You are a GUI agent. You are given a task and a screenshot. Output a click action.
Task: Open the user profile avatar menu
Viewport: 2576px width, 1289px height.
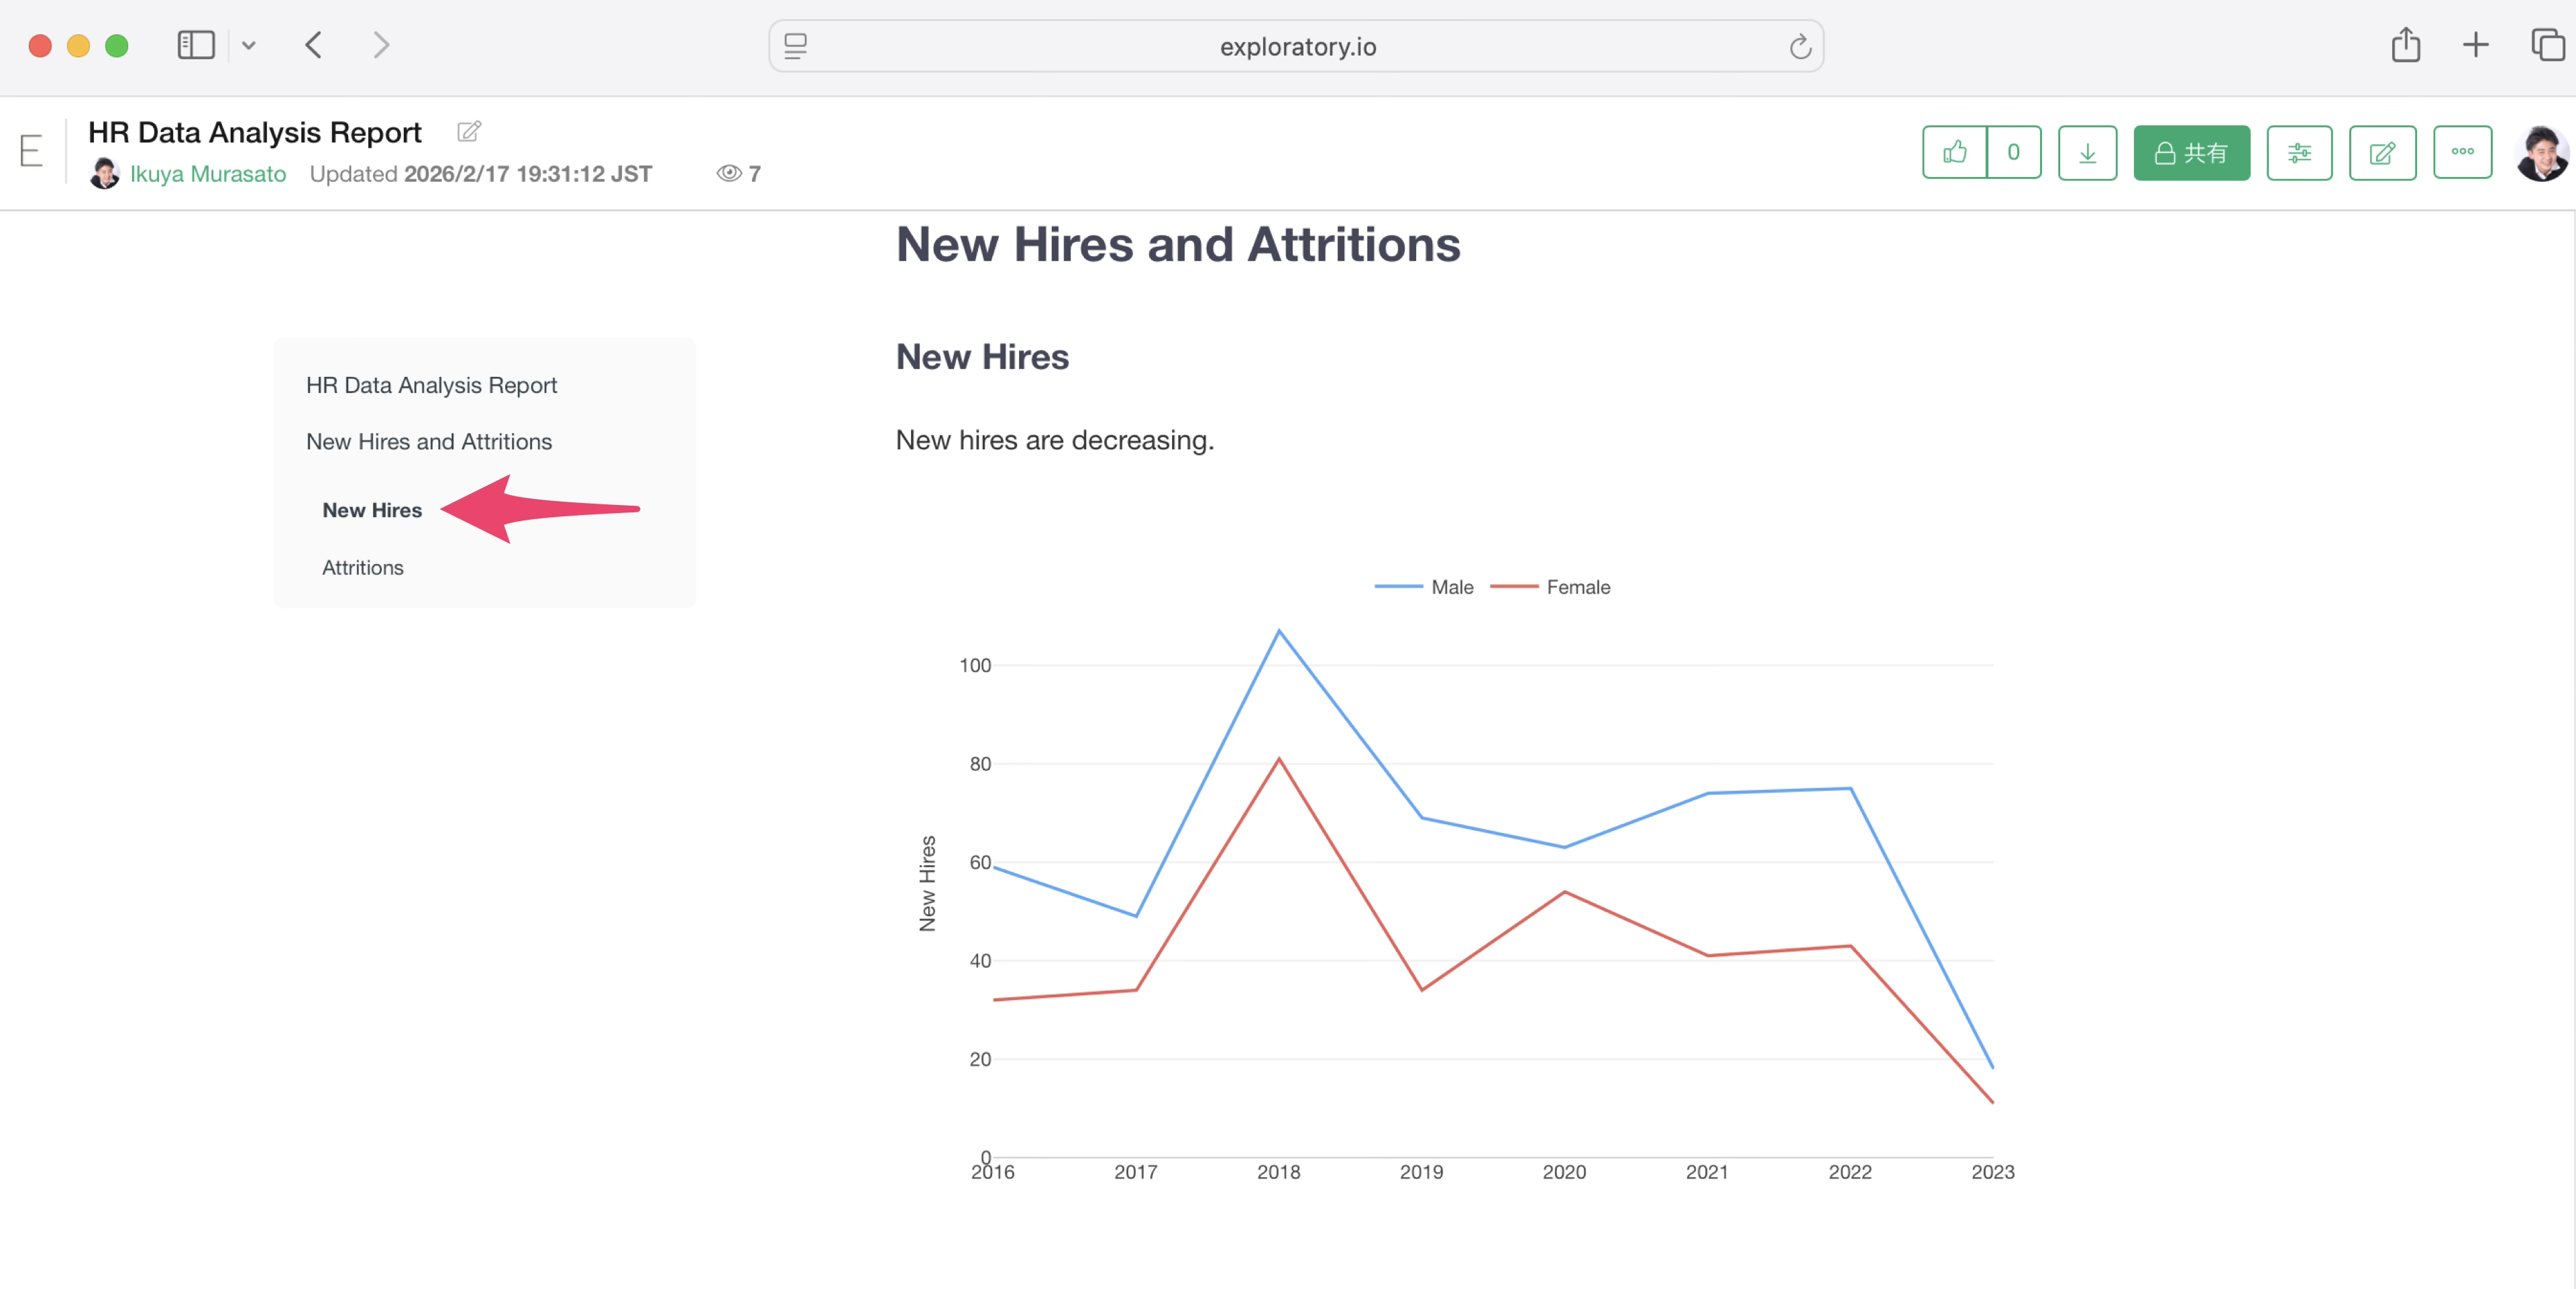tap(2540, 152)
